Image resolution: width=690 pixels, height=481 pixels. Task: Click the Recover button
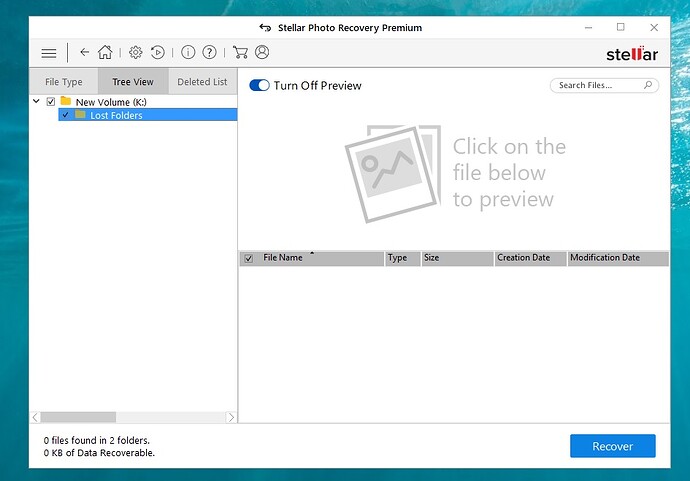[613, 446]
